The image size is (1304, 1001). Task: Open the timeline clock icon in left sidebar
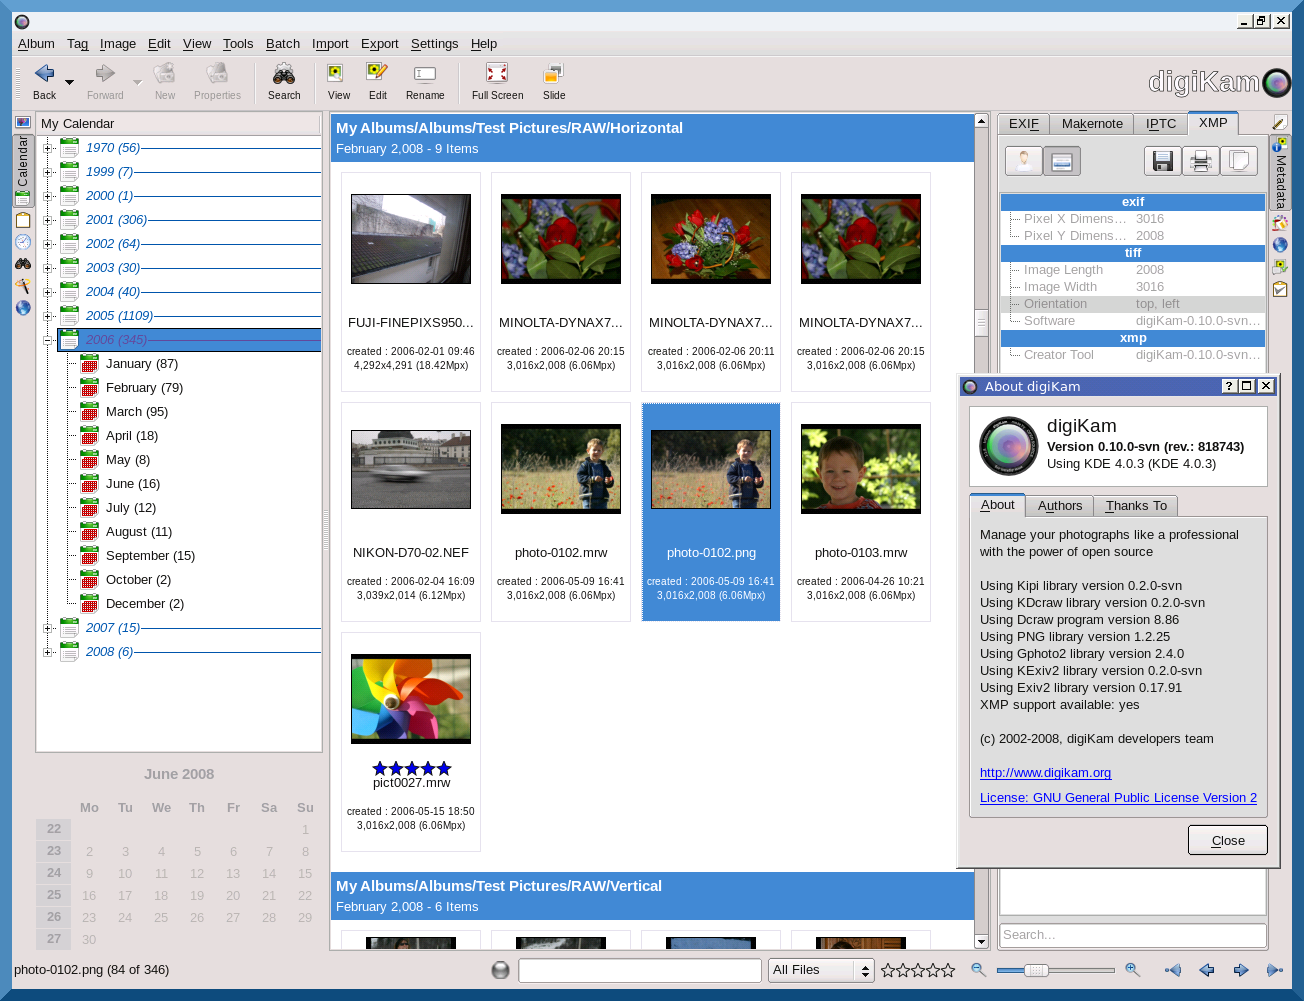[x=23, y=242]
